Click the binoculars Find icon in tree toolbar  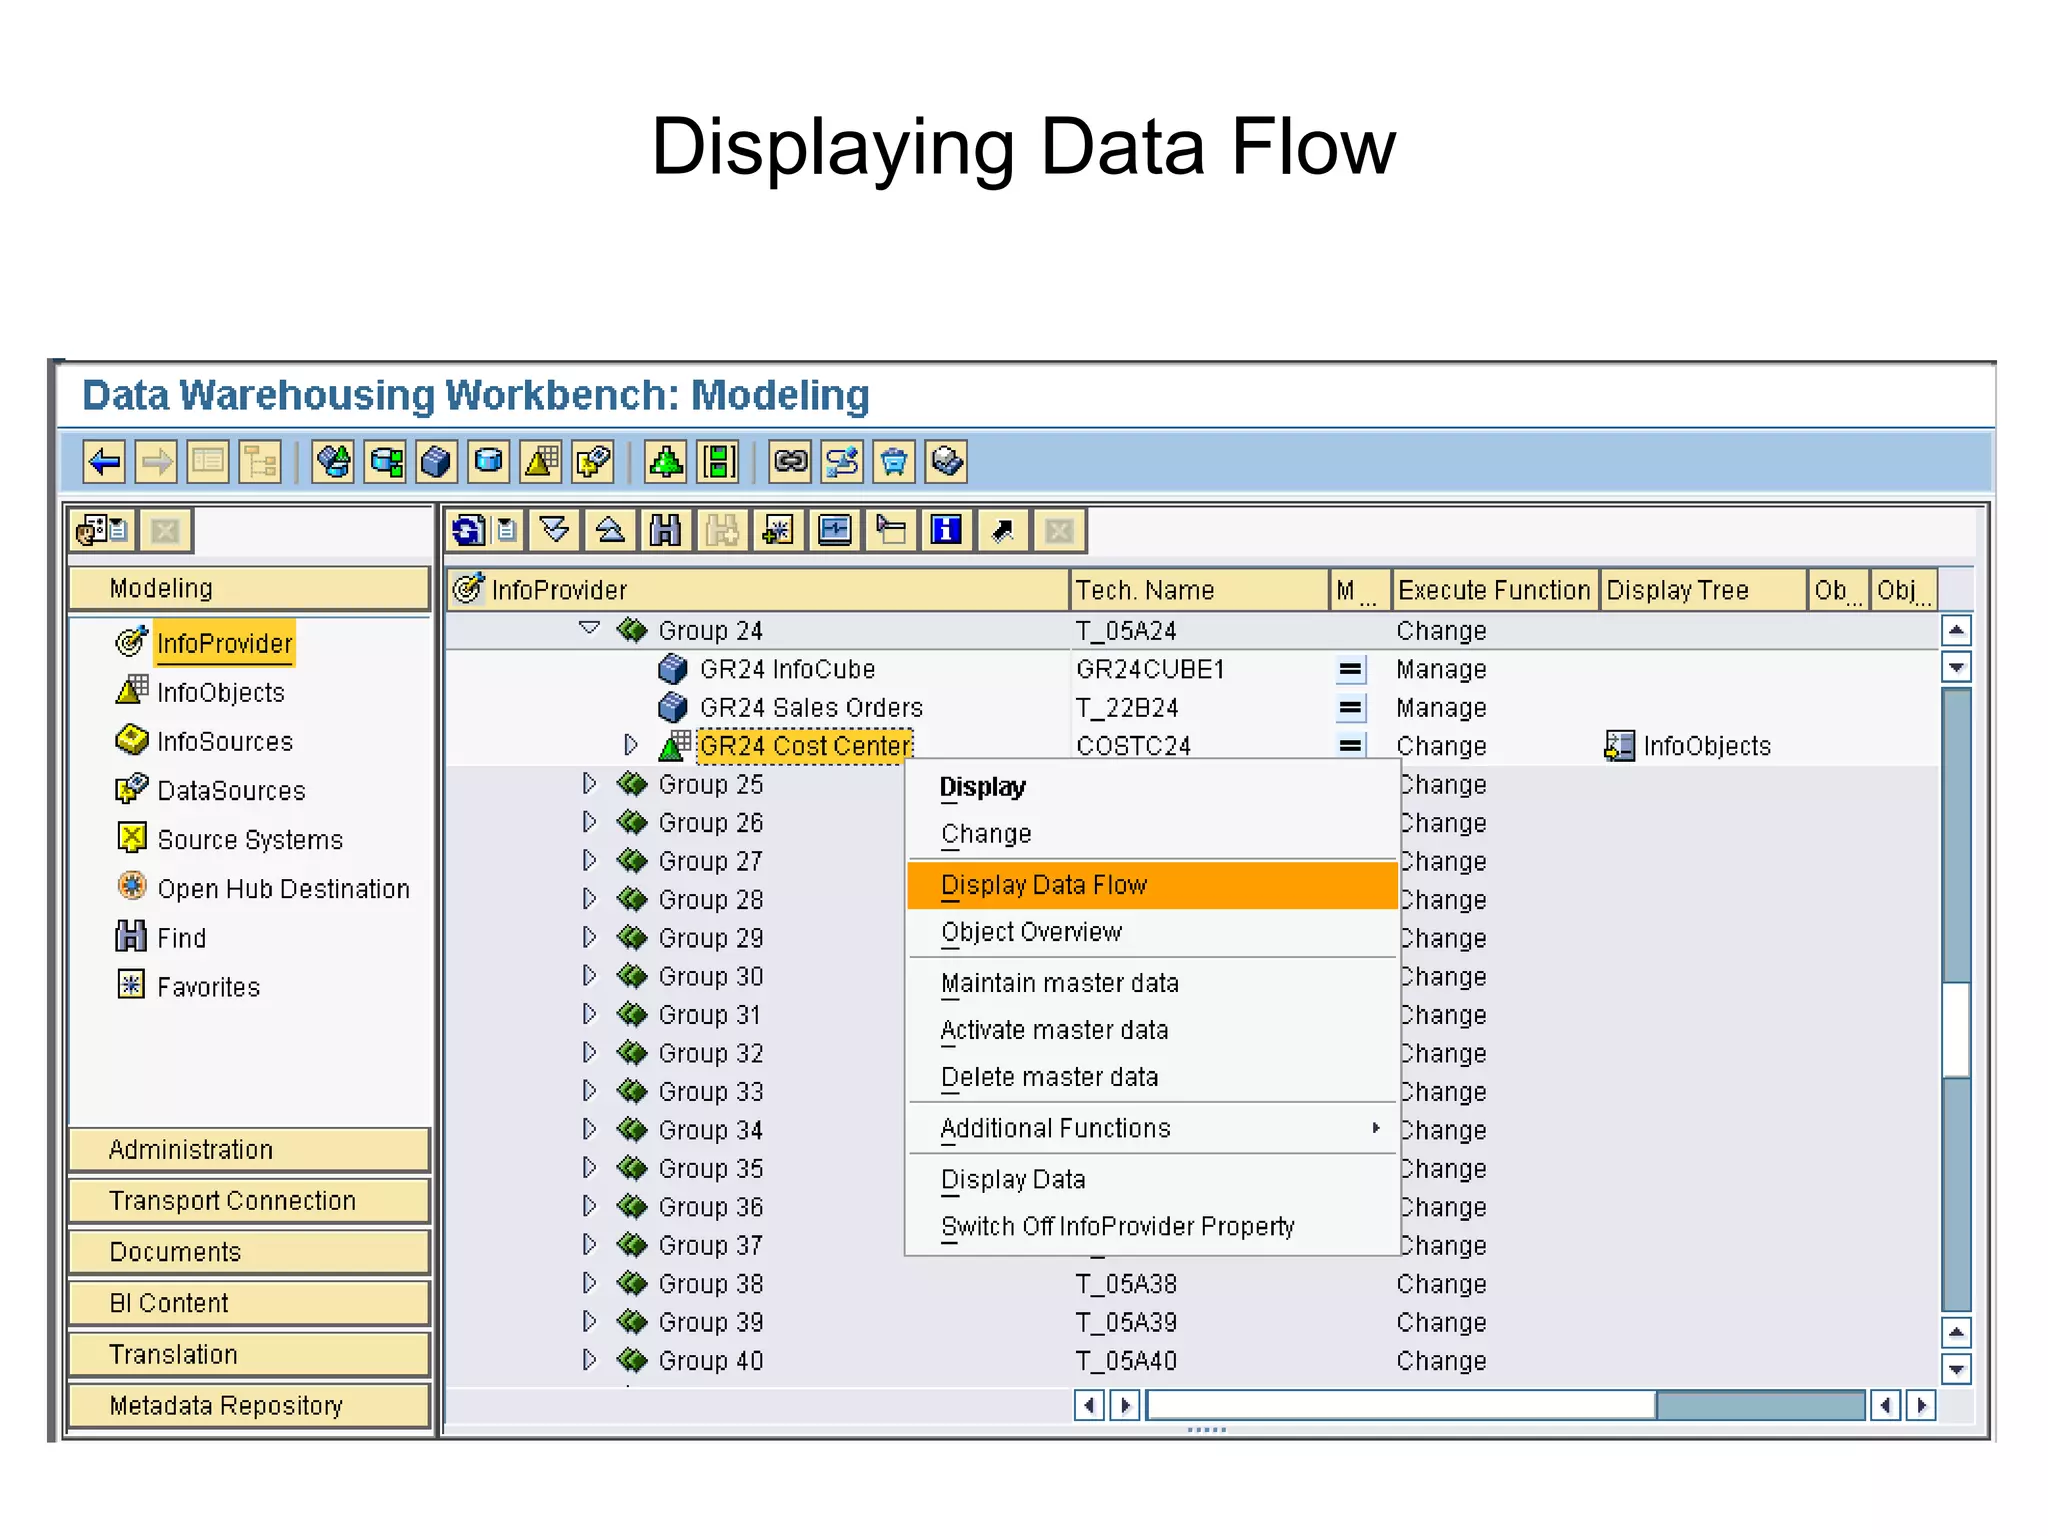667,530
